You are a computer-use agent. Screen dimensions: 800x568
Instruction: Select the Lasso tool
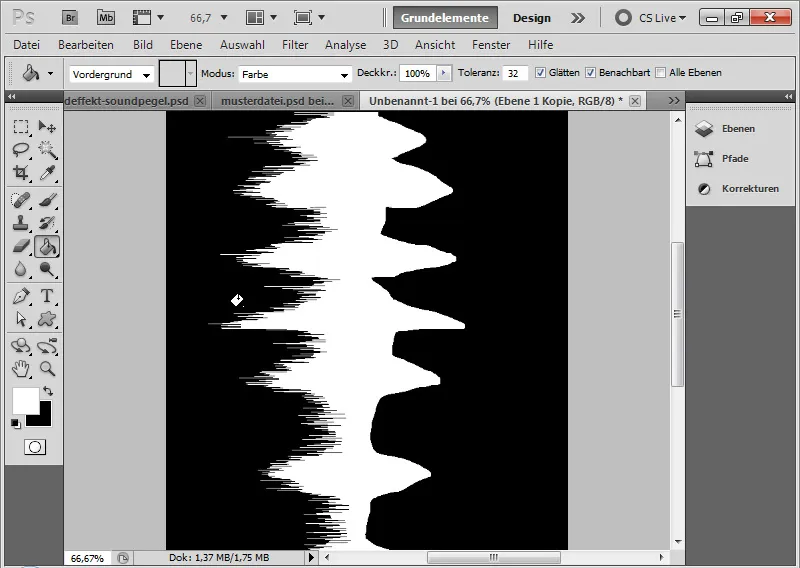click(21, 150)
